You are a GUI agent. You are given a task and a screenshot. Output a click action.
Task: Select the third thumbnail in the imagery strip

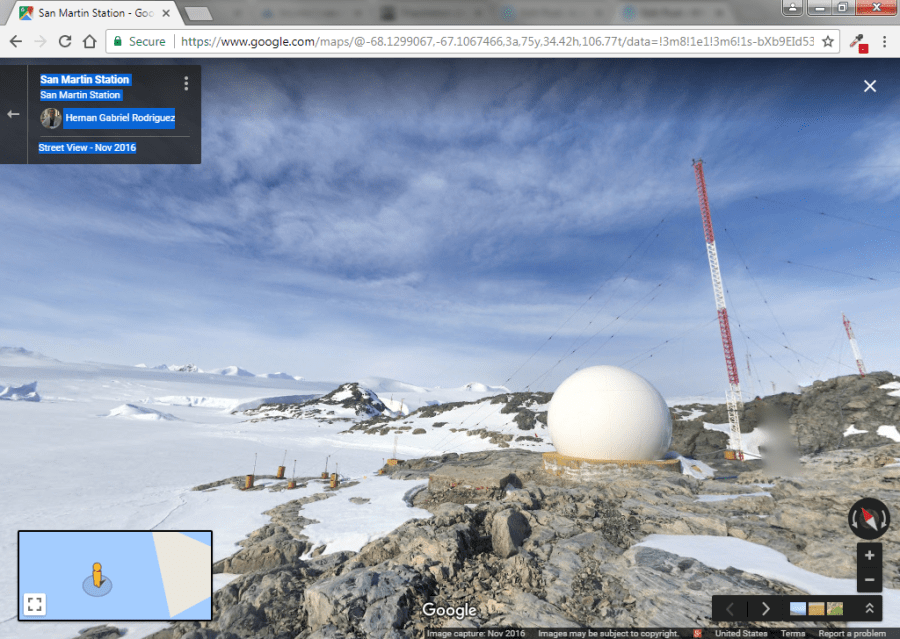pyautogui.click(x=834, y=608)
